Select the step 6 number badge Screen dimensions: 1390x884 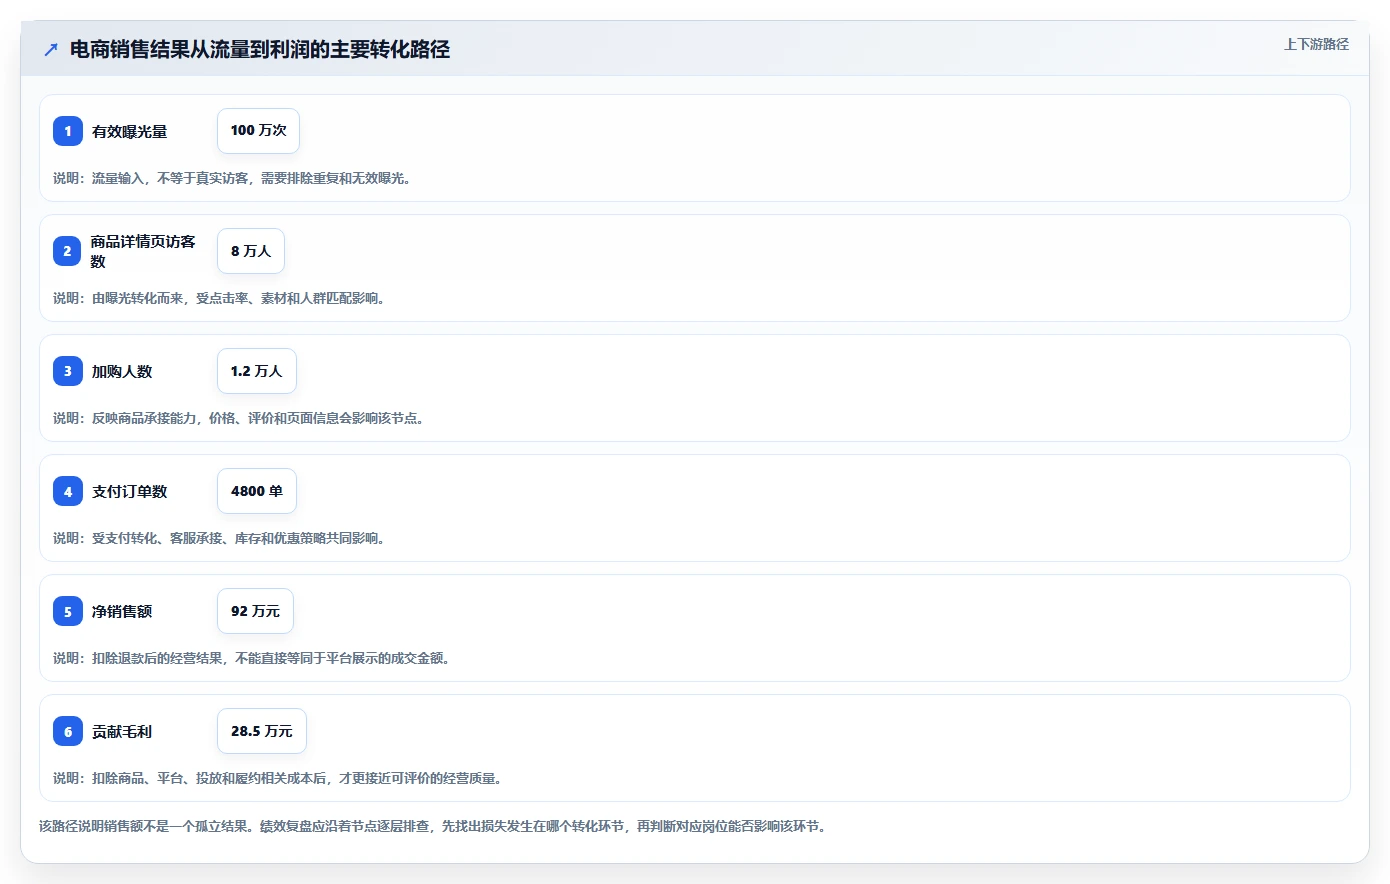(x=68, y=731)
